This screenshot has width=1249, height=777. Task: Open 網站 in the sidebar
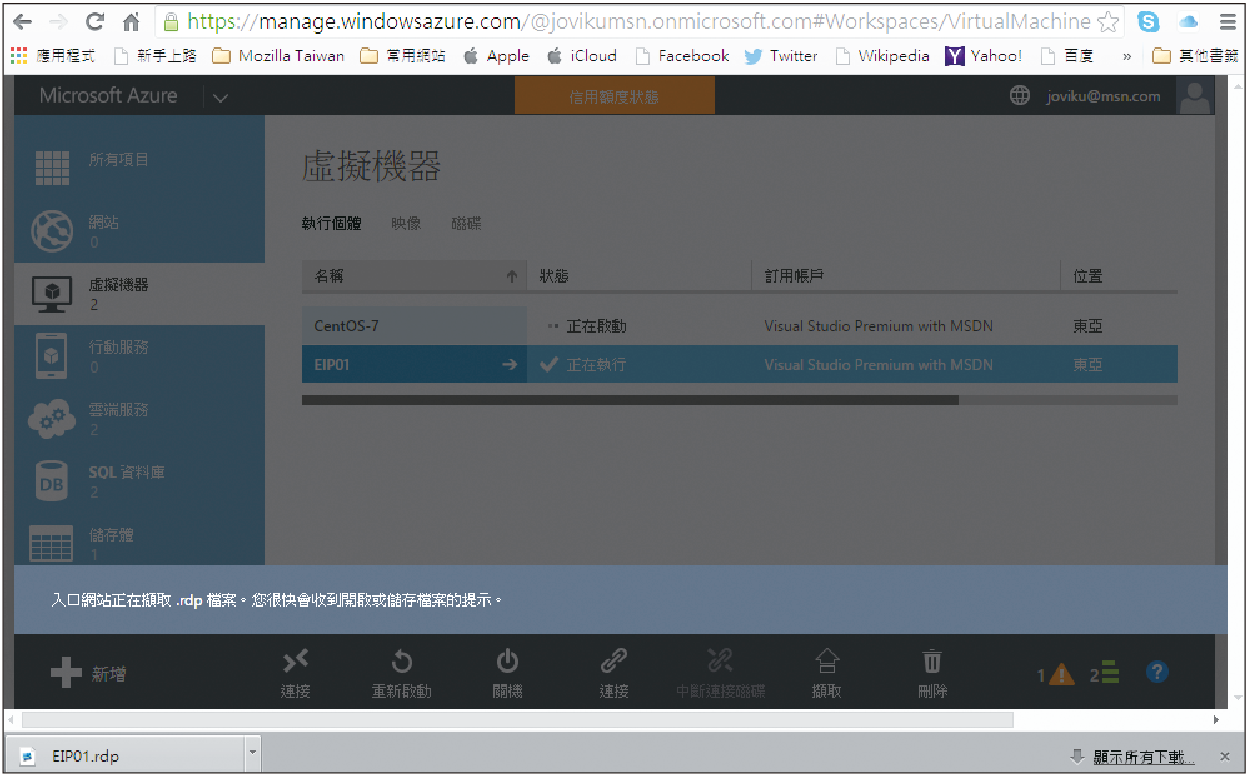pos(140,230)
